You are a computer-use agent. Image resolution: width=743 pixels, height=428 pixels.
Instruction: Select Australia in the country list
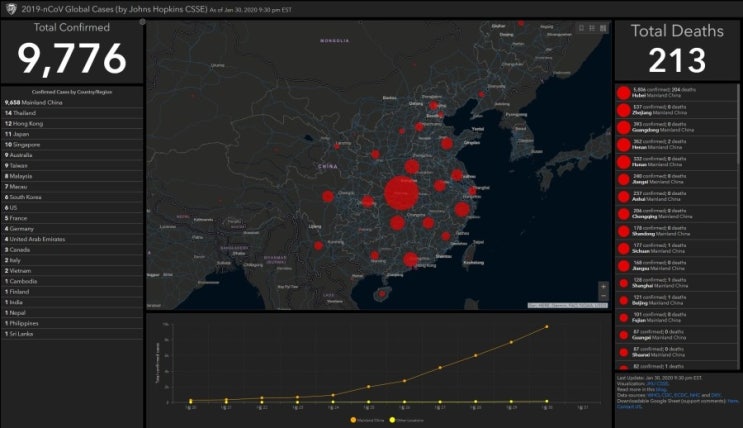pos(72,155)
